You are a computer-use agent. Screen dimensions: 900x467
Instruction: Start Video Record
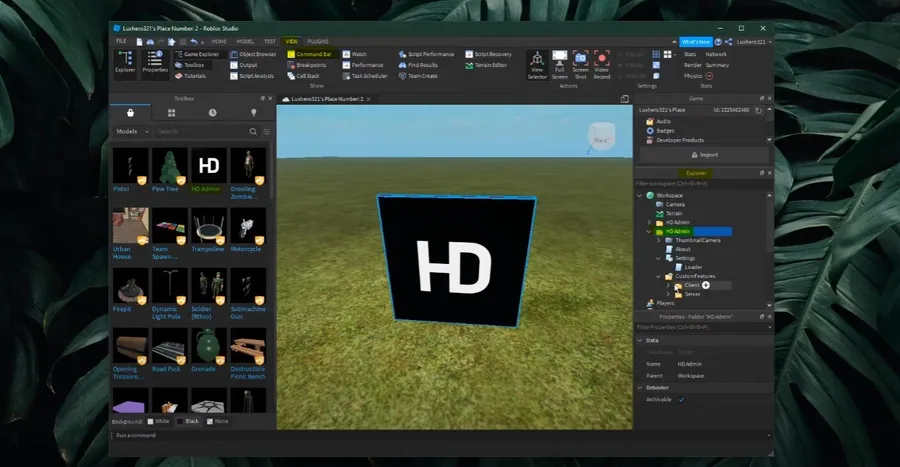coord(602,65)
